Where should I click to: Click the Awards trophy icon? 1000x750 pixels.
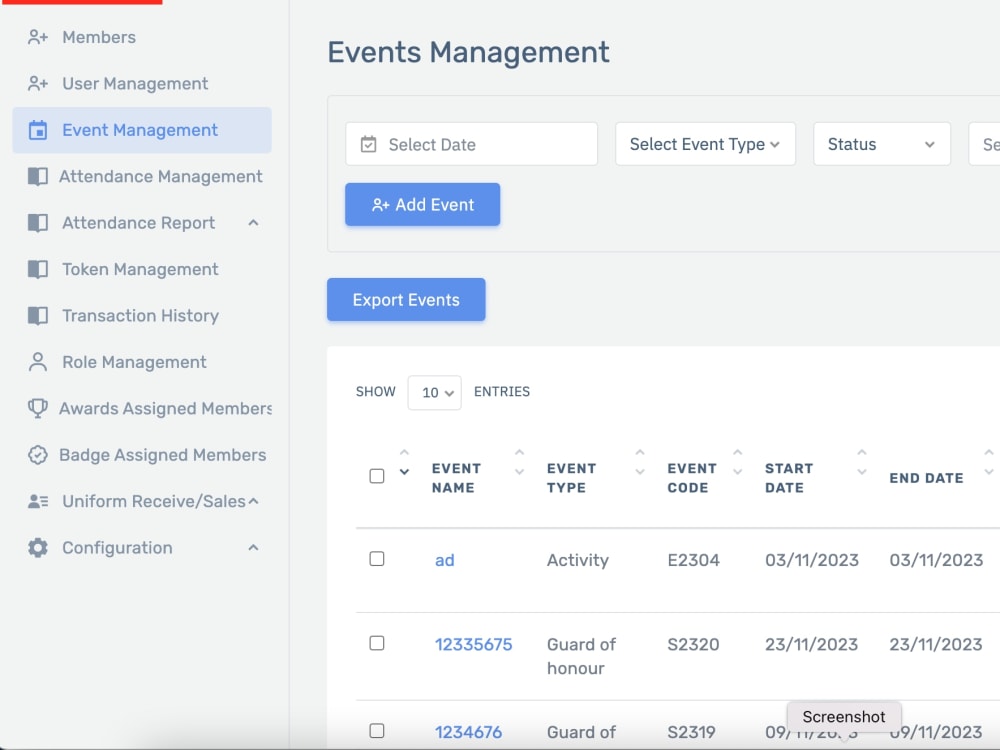pos(38,408)
